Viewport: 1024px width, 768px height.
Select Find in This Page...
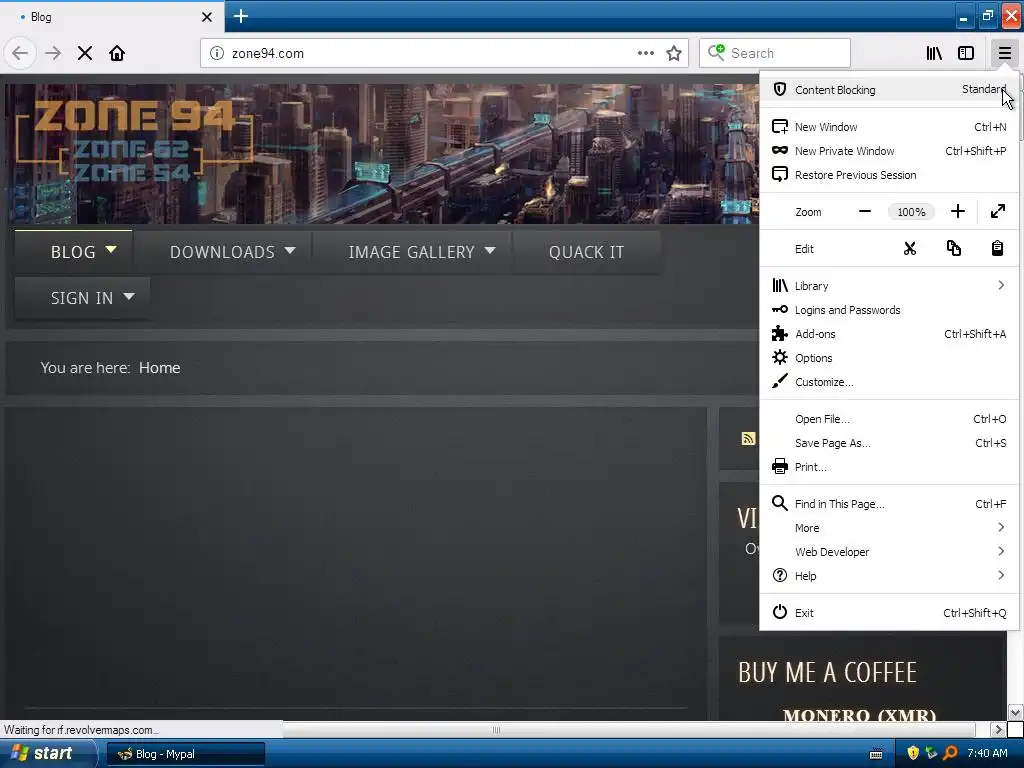[x=889, y=504]
